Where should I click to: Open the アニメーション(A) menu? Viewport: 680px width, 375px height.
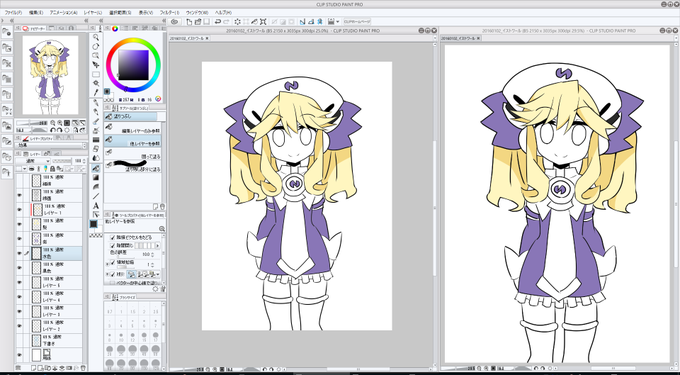coord(63,13)
